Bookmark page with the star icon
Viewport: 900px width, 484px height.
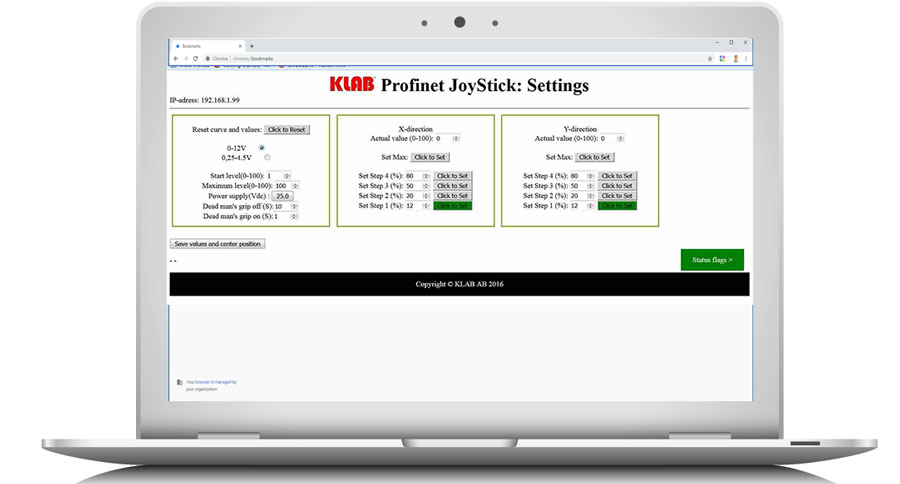coord(710,59)
